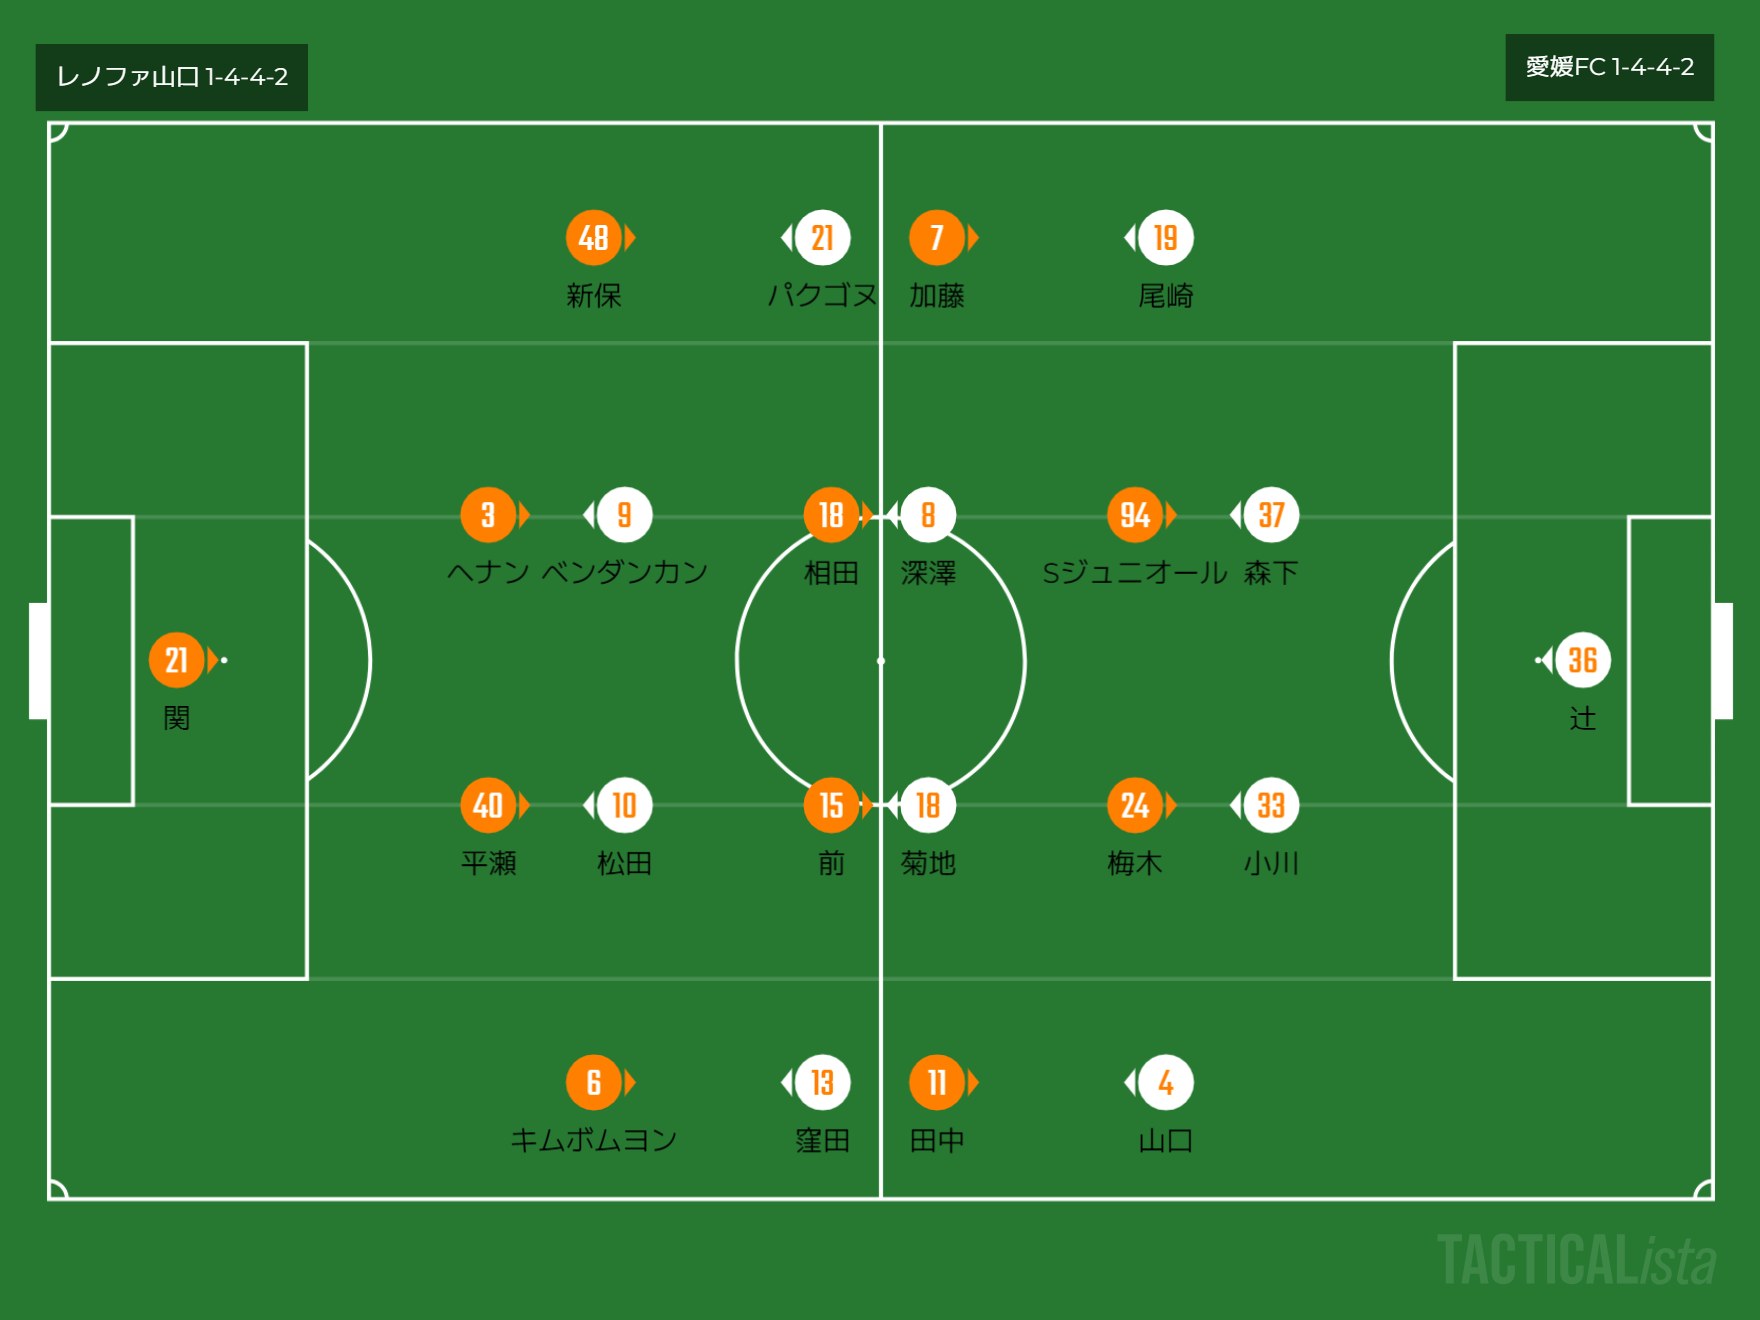
Task: Click orange marker 94 above Sジュニオール
Action: [1134, 515]
